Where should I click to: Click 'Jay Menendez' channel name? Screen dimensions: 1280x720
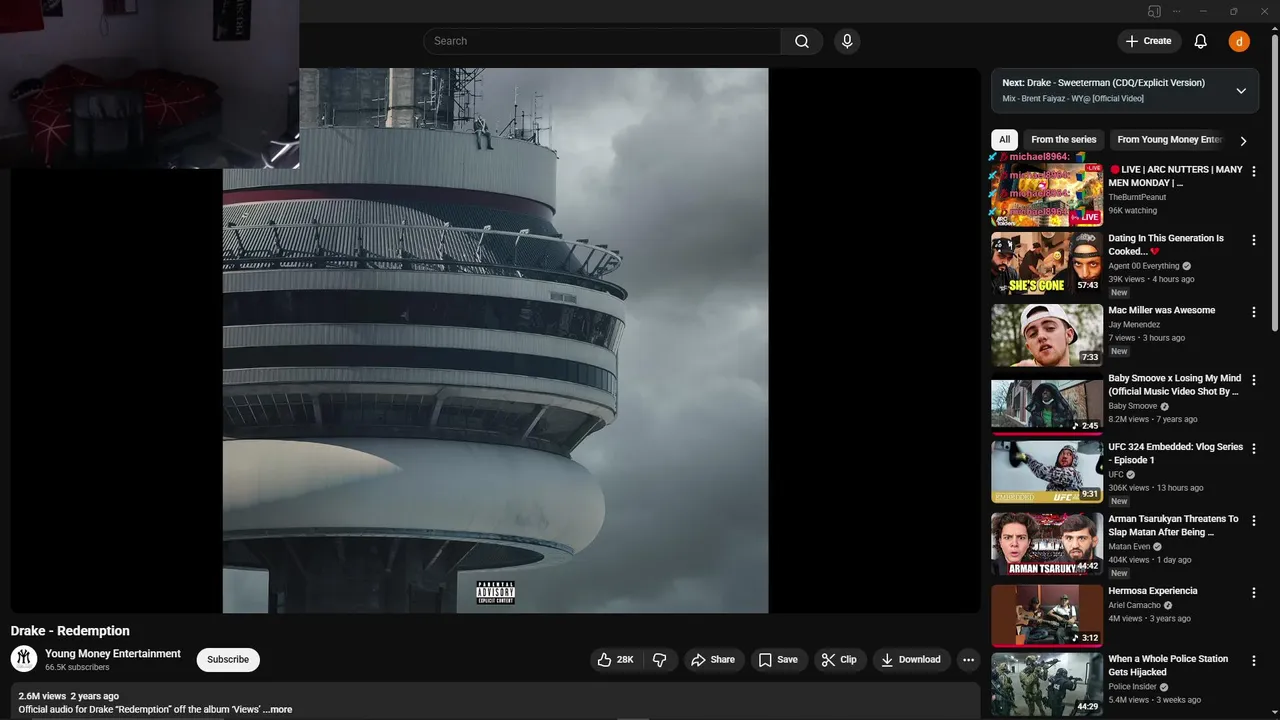[1134, 325]
